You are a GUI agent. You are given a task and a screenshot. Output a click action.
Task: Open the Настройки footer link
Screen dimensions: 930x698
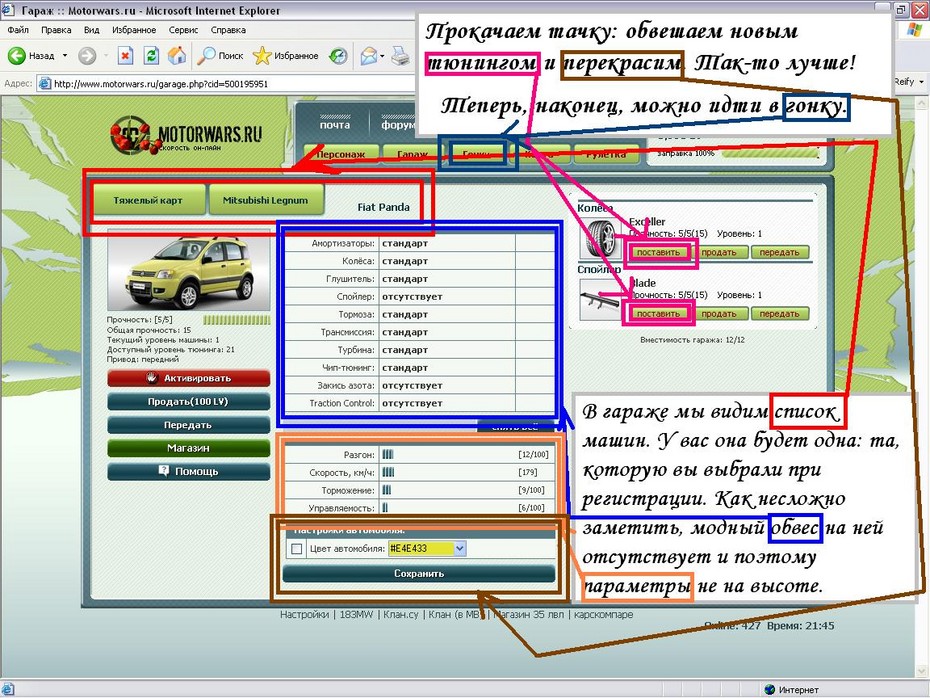click(304, 614)
